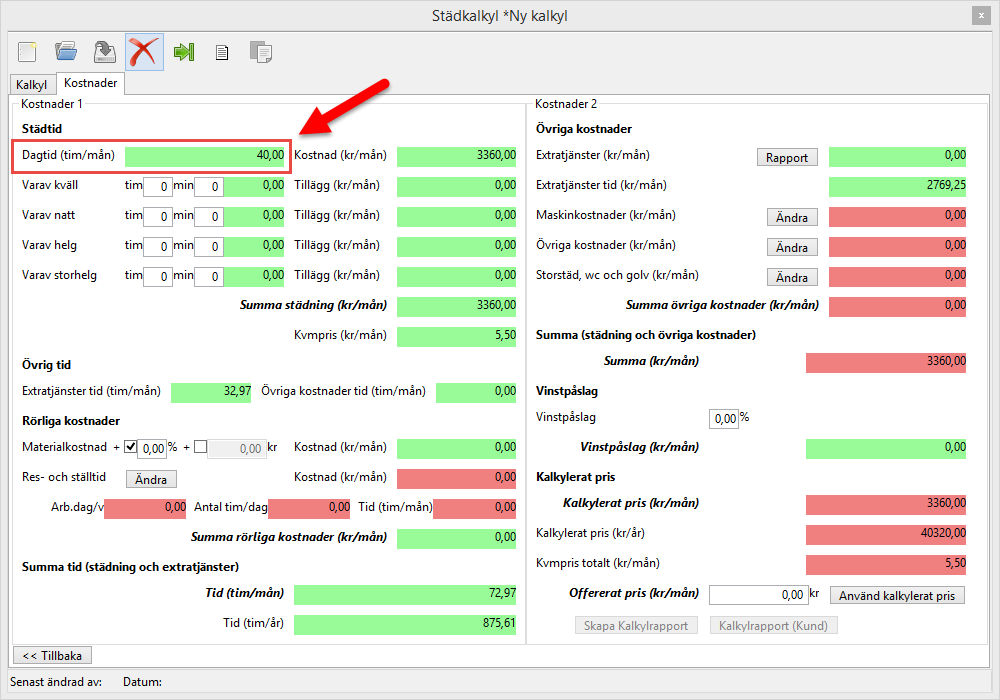Save the calculation with the disk icon
1000x700 pixels.
(x=105, y=52)
